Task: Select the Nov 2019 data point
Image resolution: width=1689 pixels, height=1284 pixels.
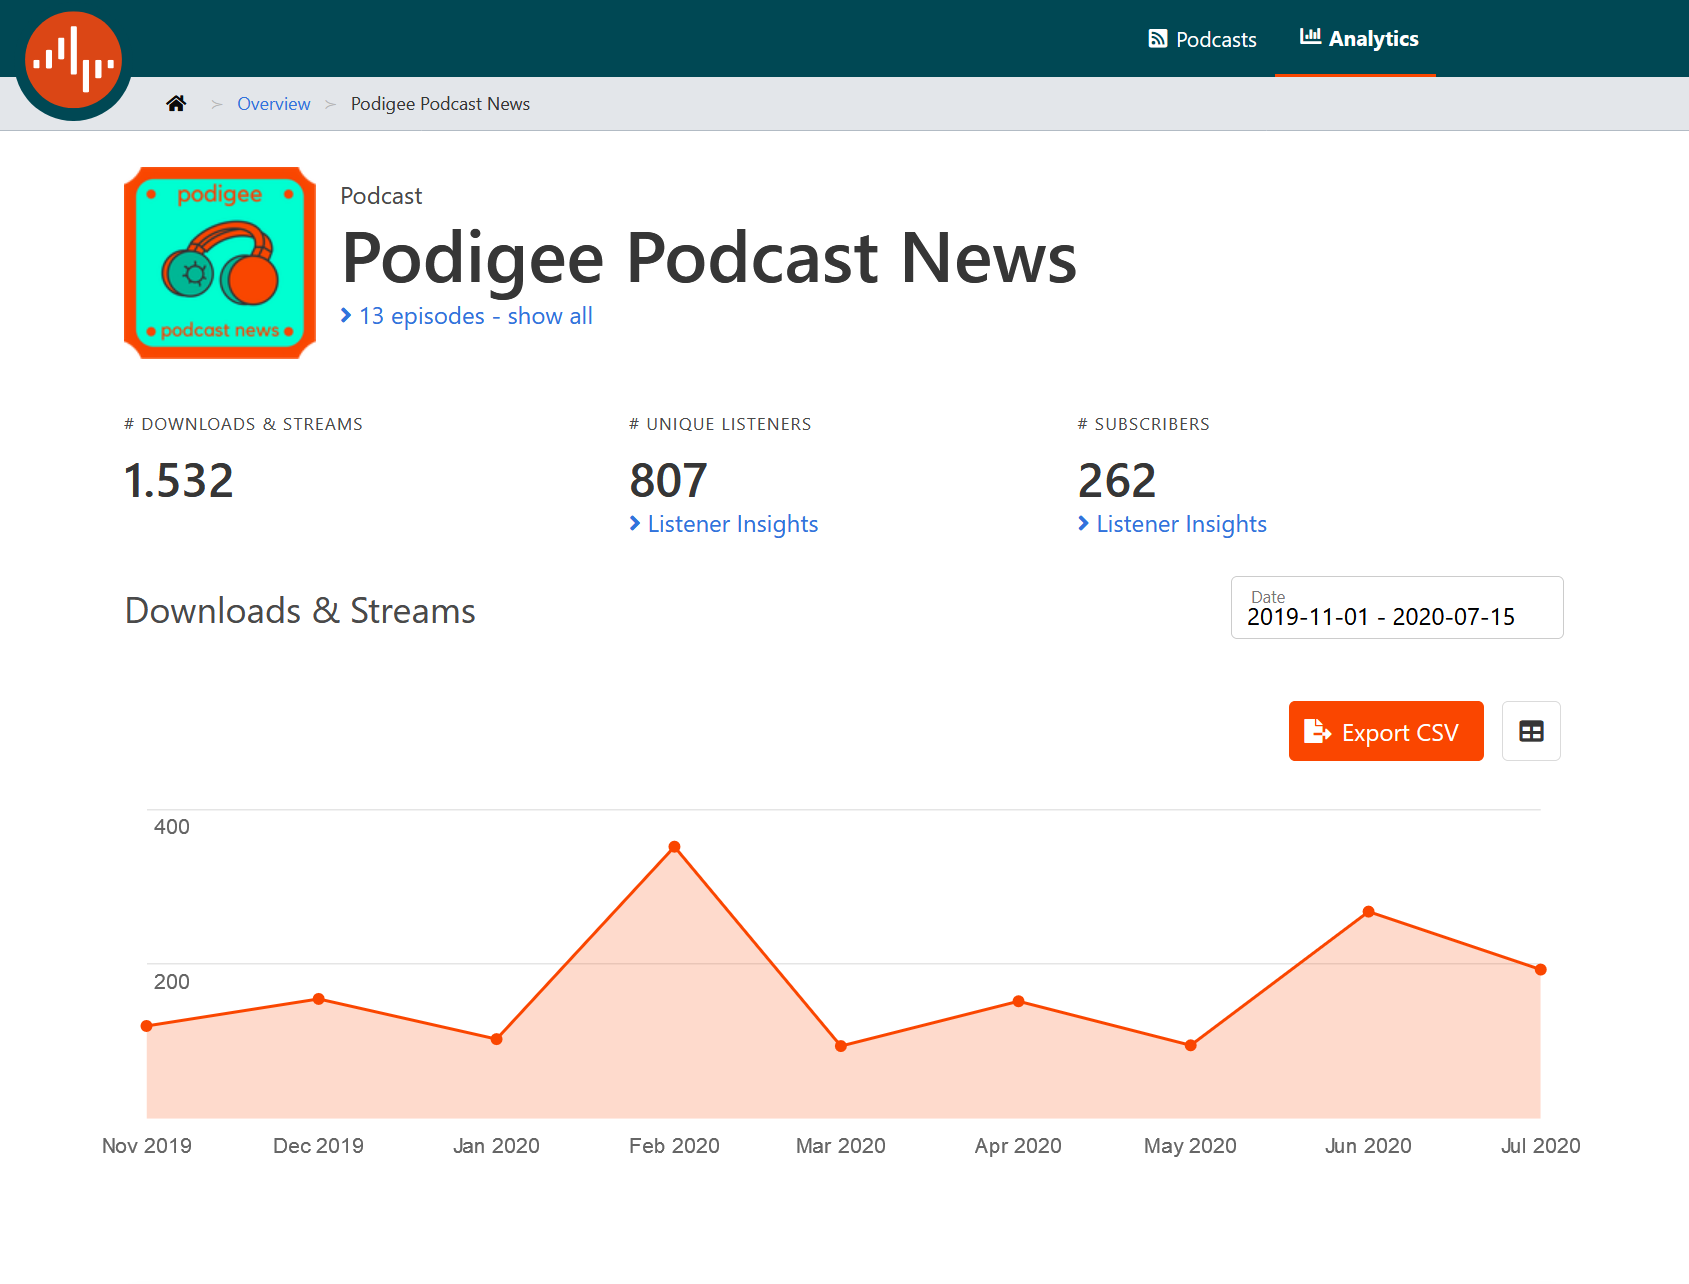Action: pos(147,1026)
